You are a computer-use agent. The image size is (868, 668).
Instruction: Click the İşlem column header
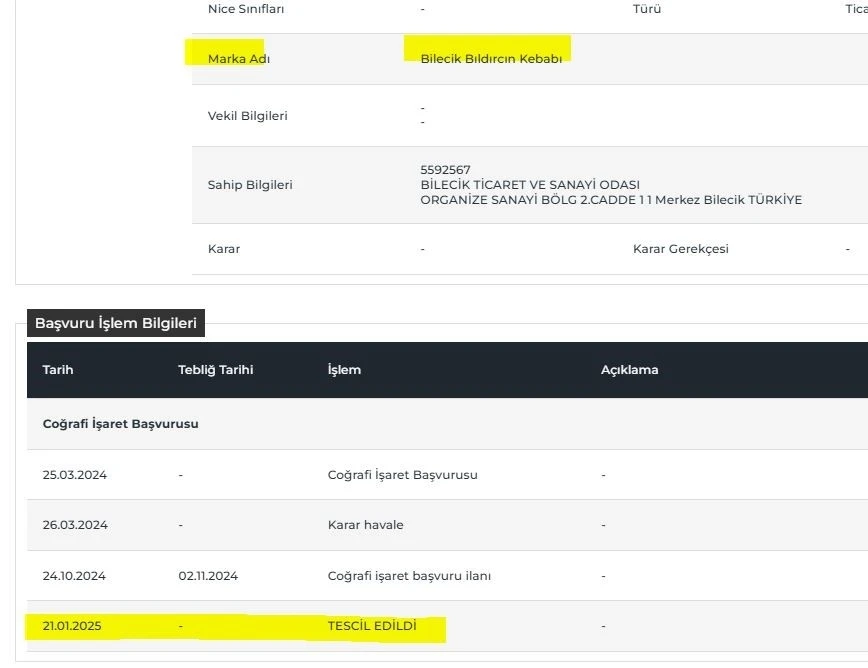pyautogui.click(x=344, y=370)
